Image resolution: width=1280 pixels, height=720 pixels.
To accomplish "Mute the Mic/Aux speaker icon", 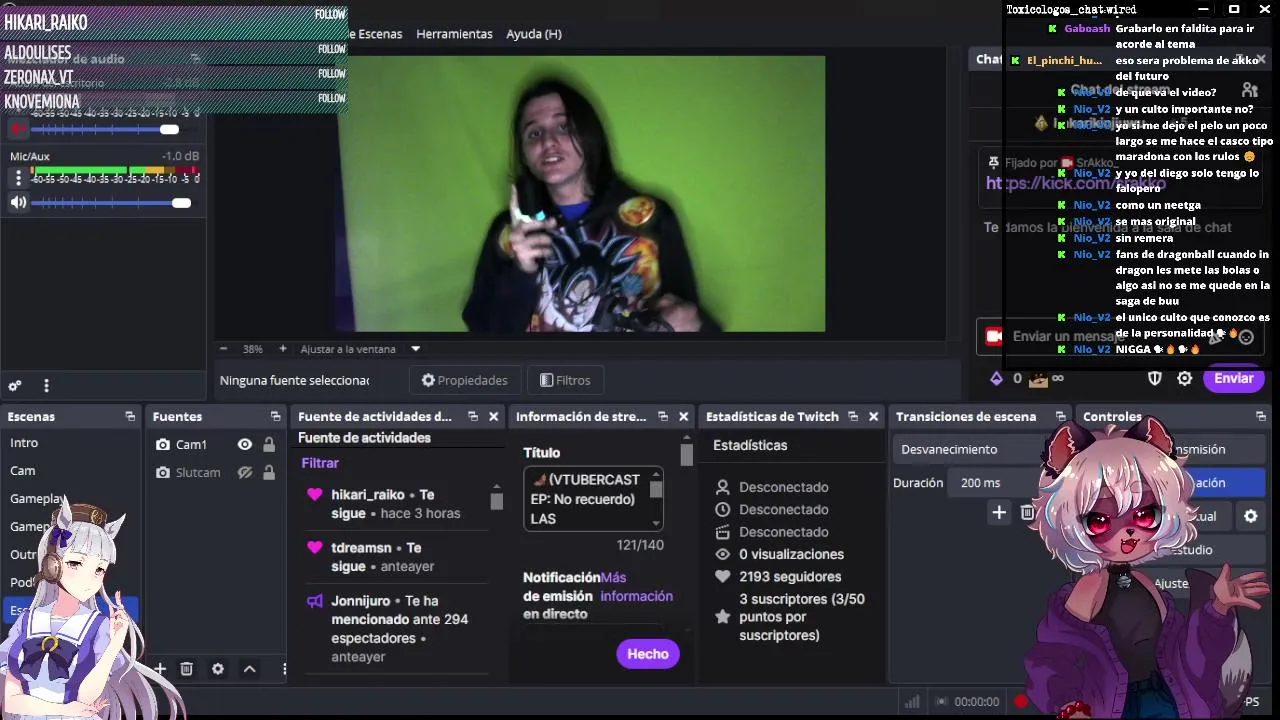I will click(x=18, y=203).
